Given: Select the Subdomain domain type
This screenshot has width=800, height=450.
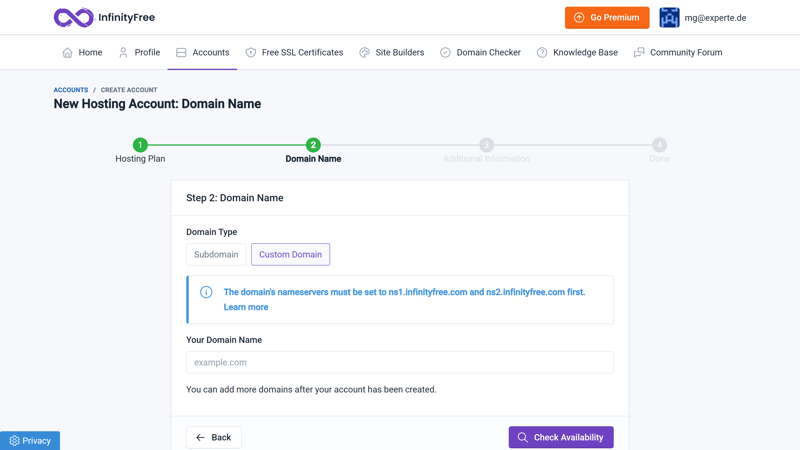Looking at the screenshot, I should (x=216, y=255).
